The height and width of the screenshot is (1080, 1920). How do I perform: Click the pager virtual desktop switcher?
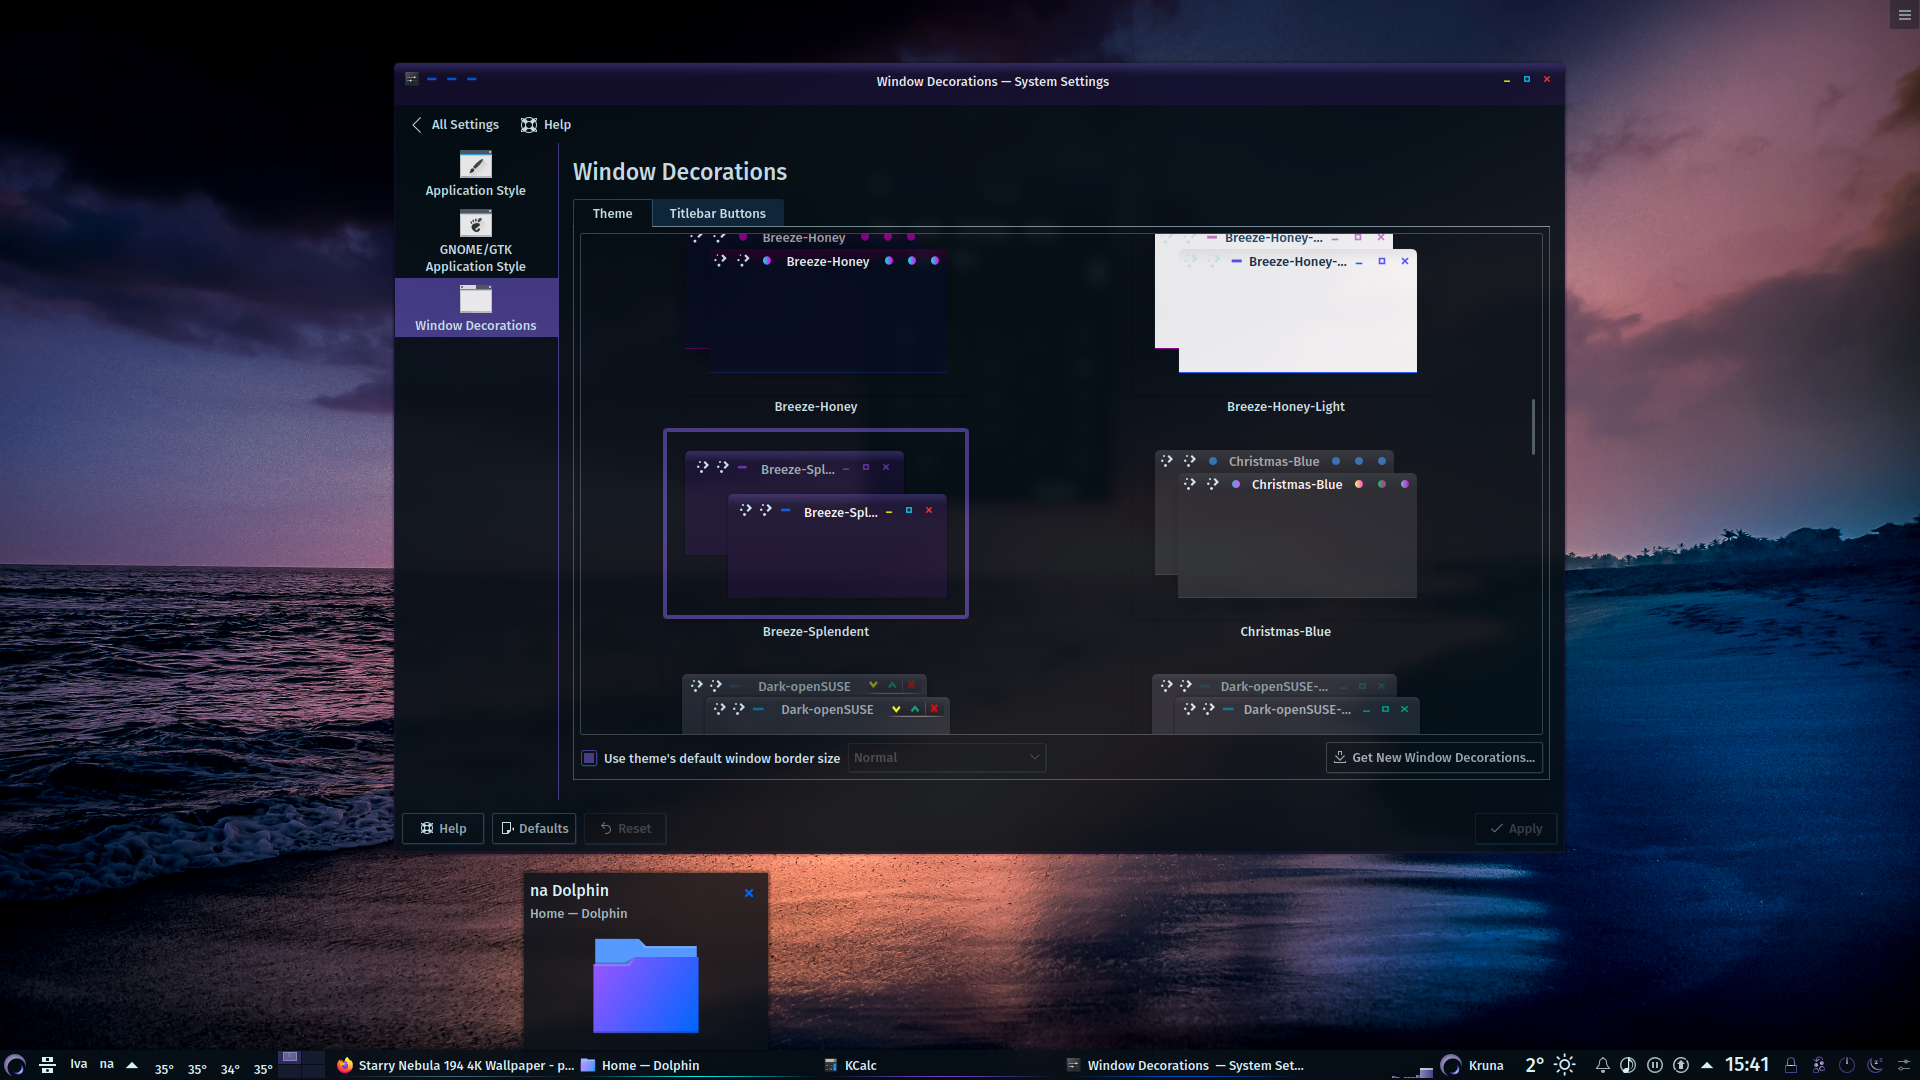click(x=301, y=1064)
